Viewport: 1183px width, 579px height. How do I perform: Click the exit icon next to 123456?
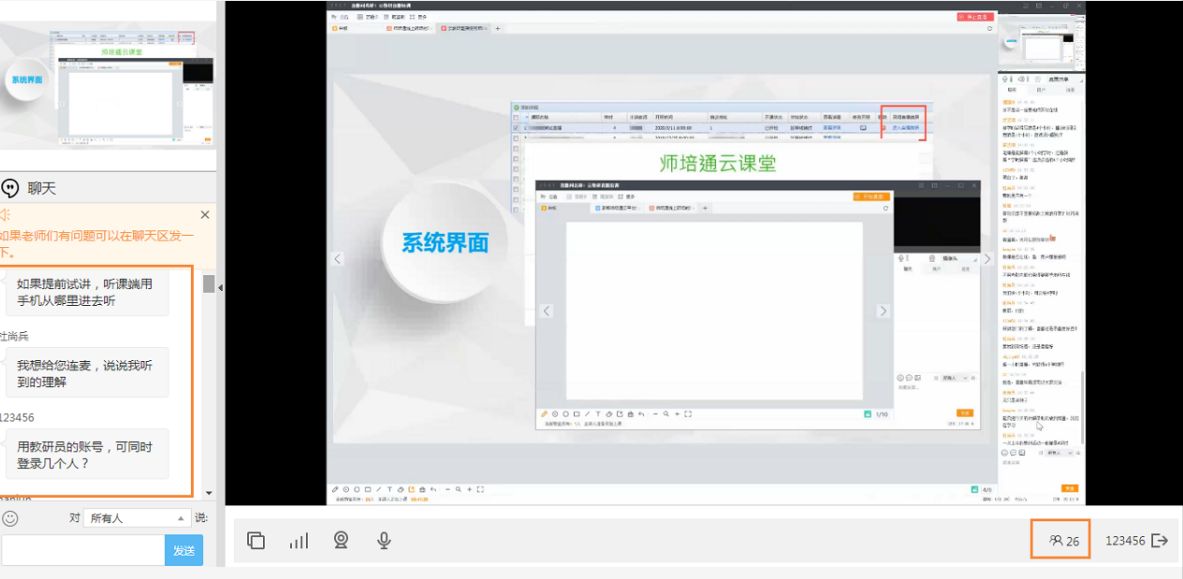1160,541
